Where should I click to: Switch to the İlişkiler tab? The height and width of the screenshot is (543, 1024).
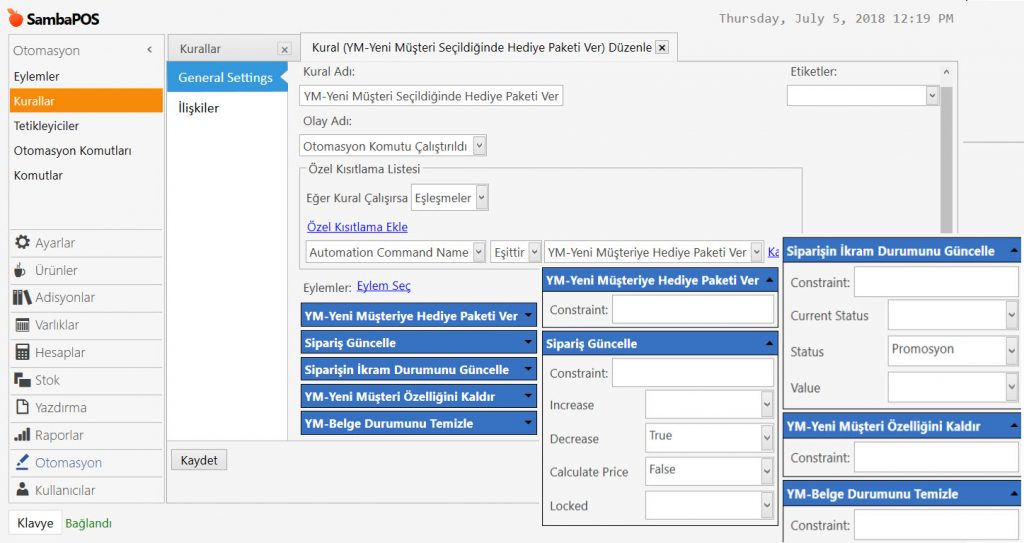(198, 108)
